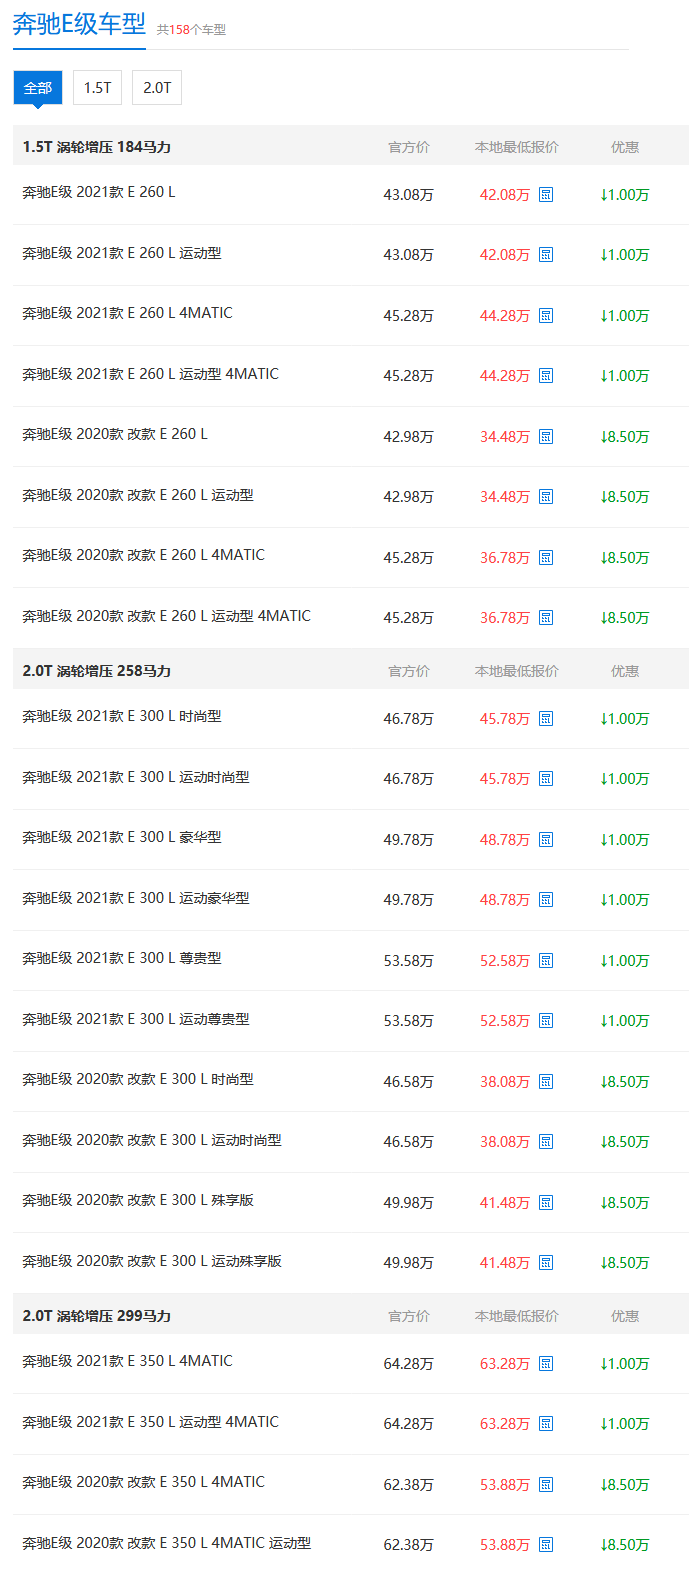
Task: Open calculator icon for 2021款 E 300 L 豪华型
Action: [546, 840]
